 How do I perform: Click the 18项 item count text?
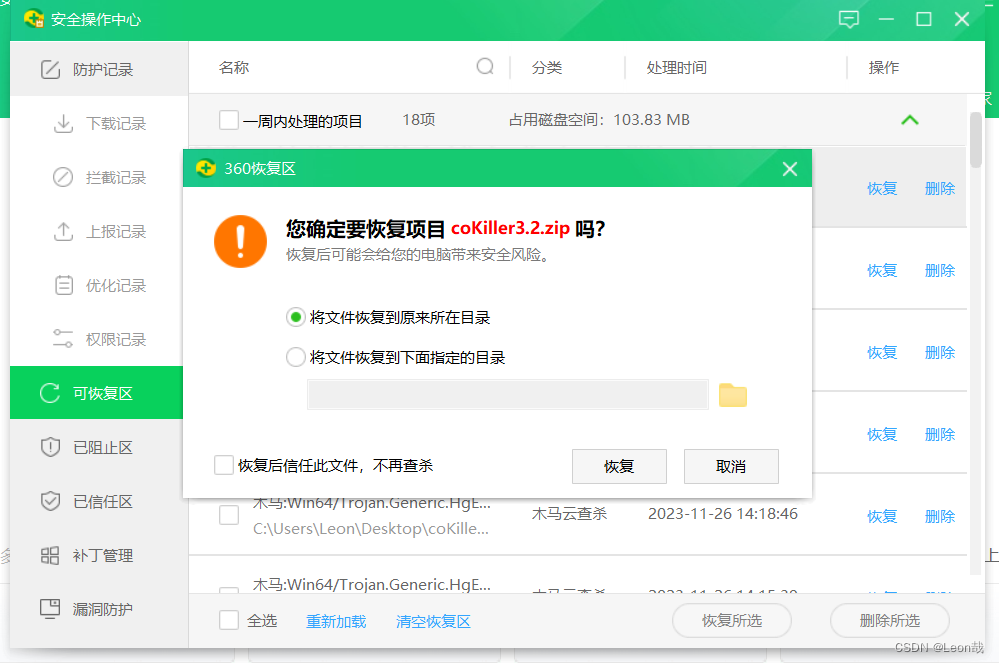pyautogui.click(x=419, y=120)
